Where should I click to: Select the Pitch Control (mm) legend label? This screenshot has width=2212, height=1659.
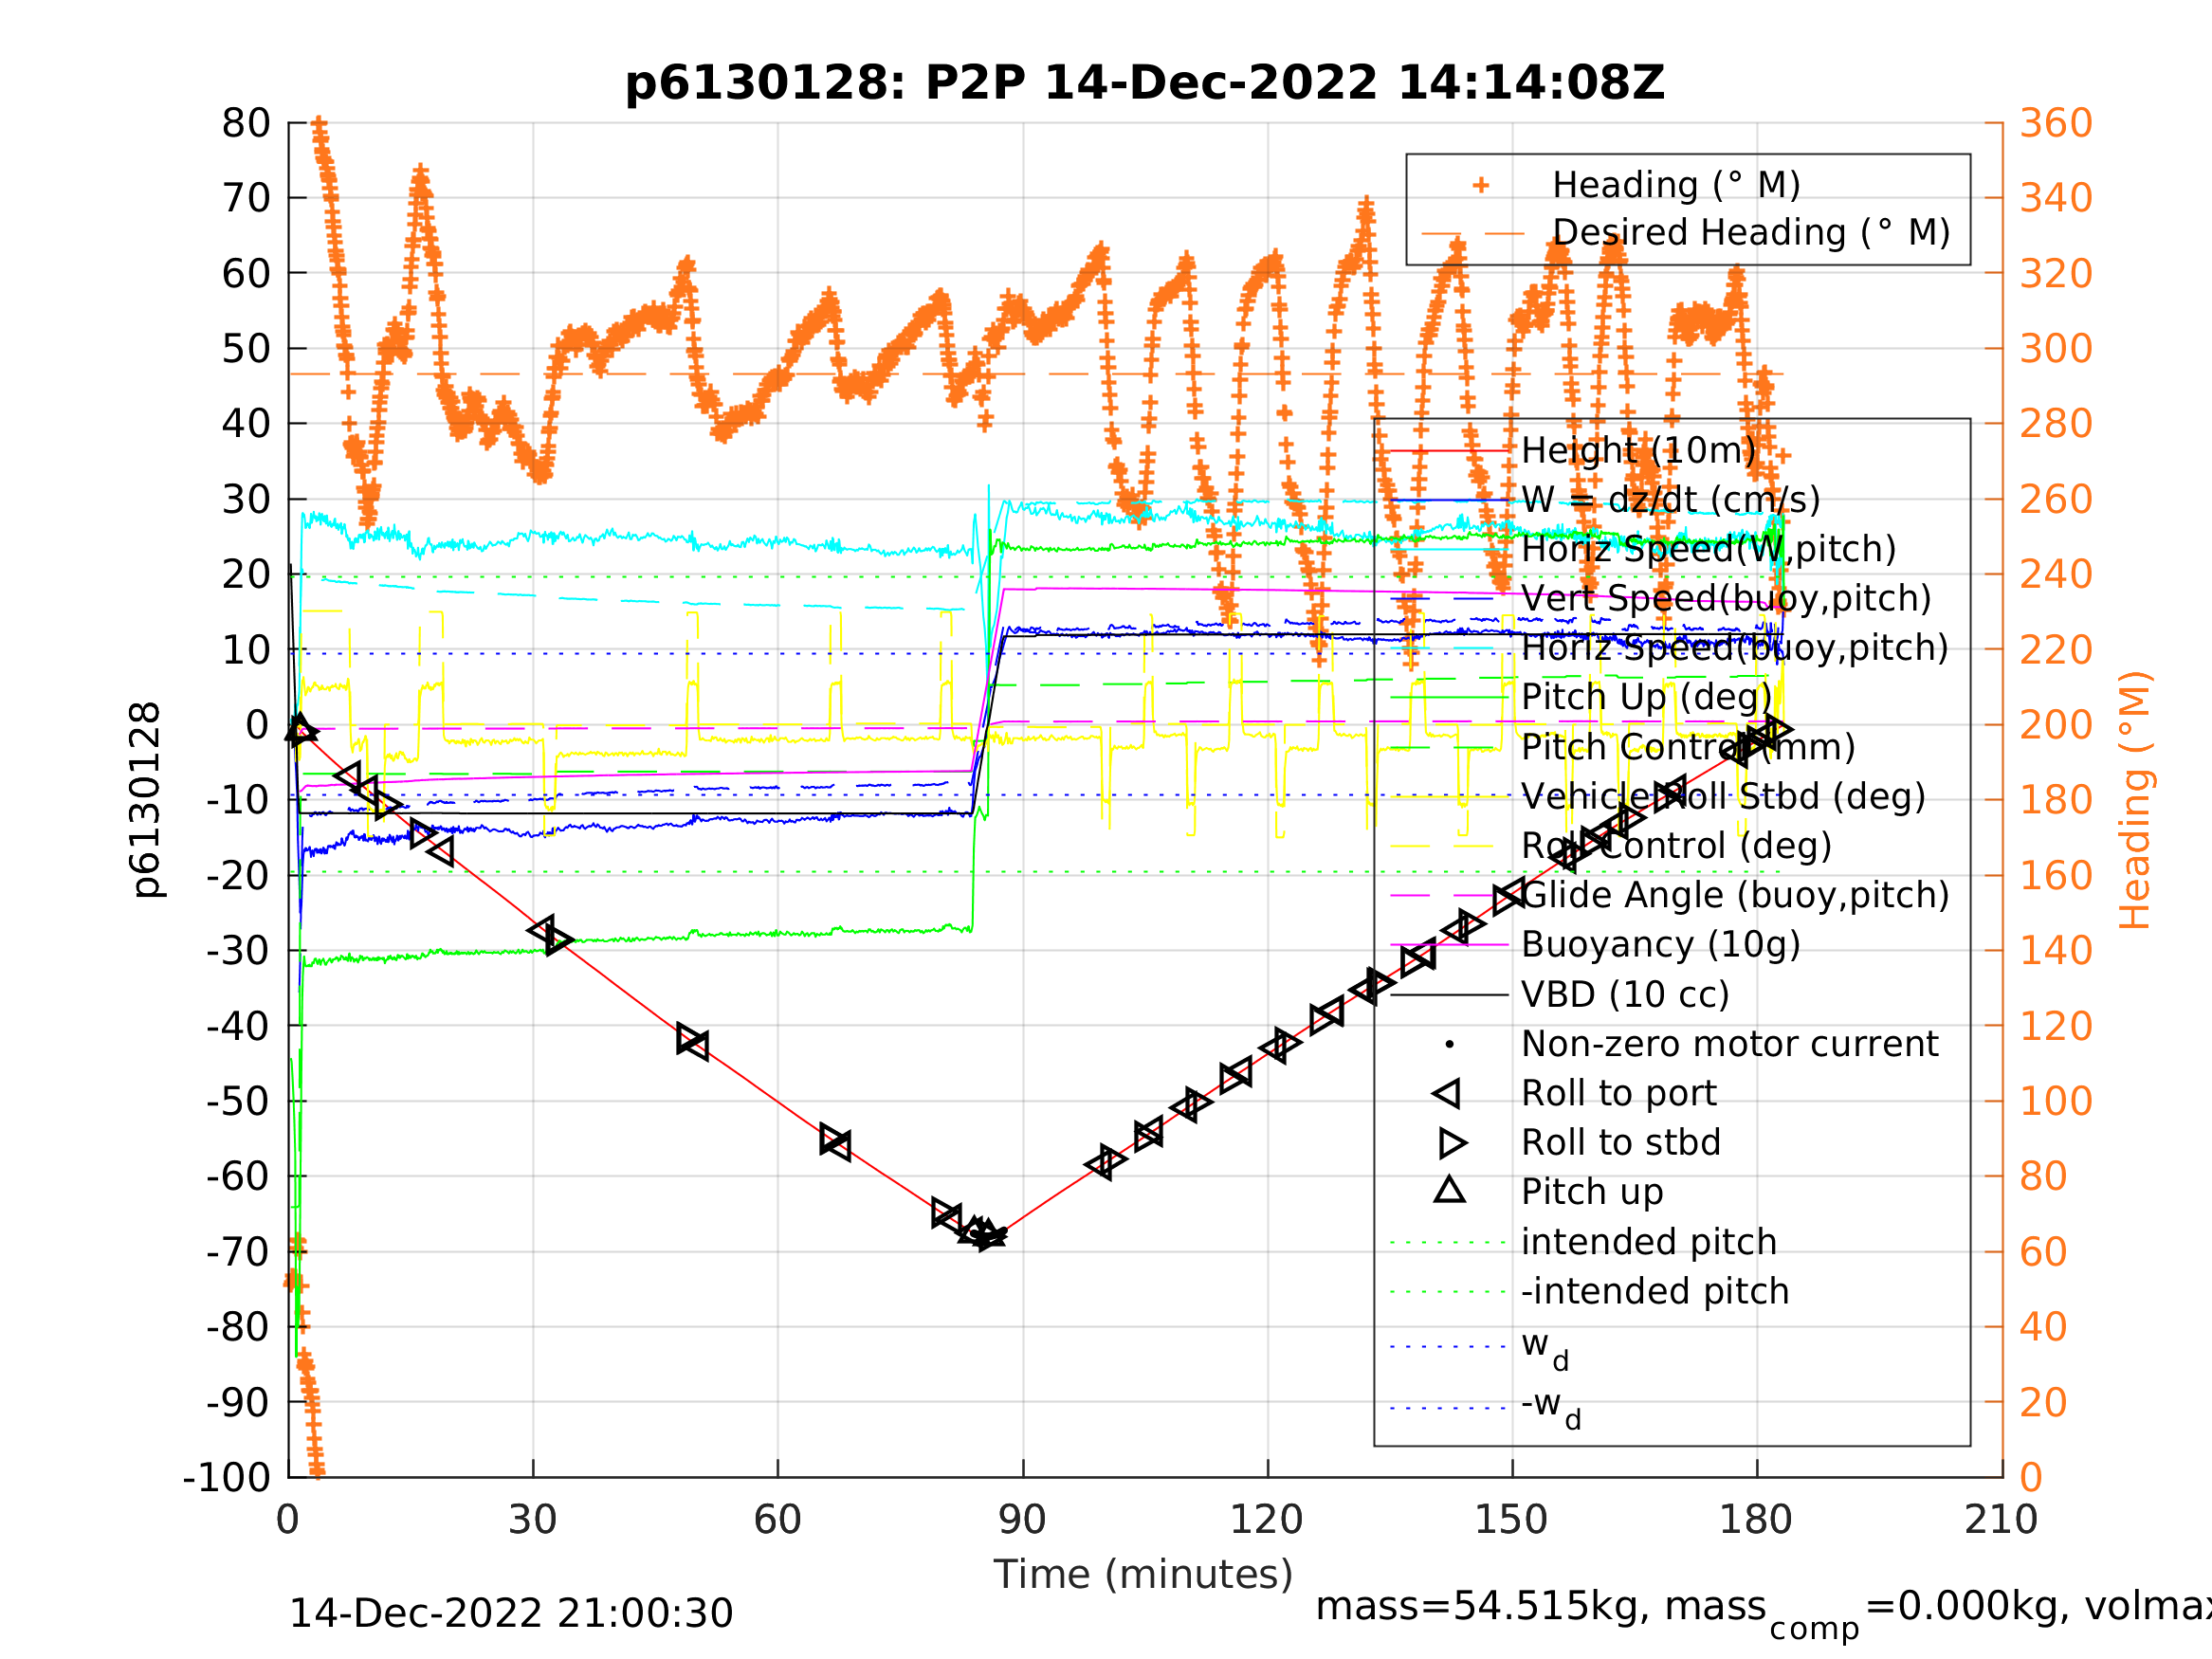[x=1688, y=747]
